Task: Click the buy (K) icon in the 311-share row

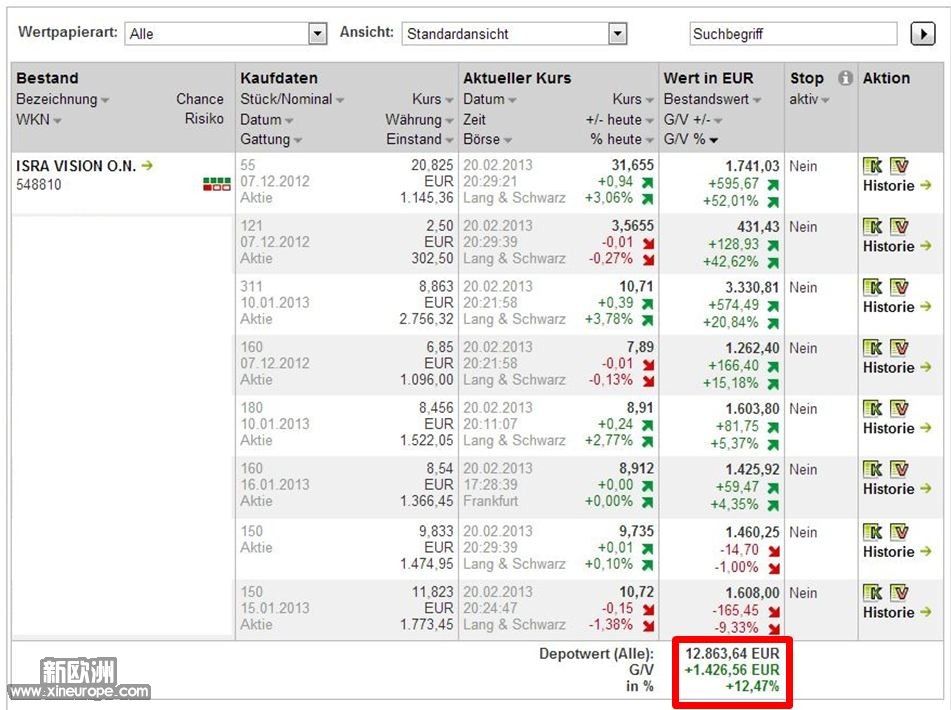Action: [x=873, y=287]
